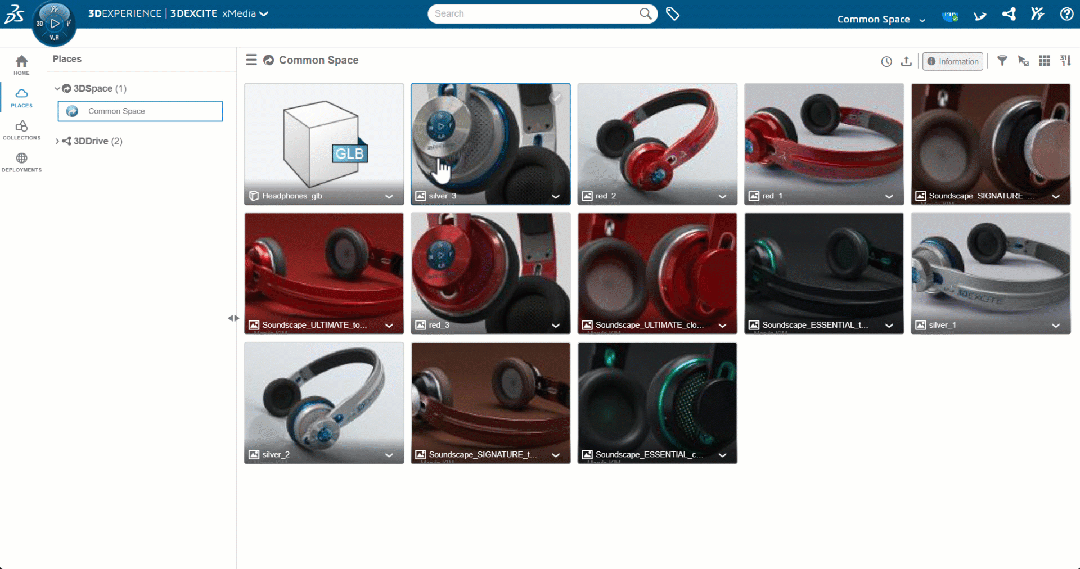Expand the 3DDrive tree node
Viewport: 1080px width, 569px height.
(58, 141)
